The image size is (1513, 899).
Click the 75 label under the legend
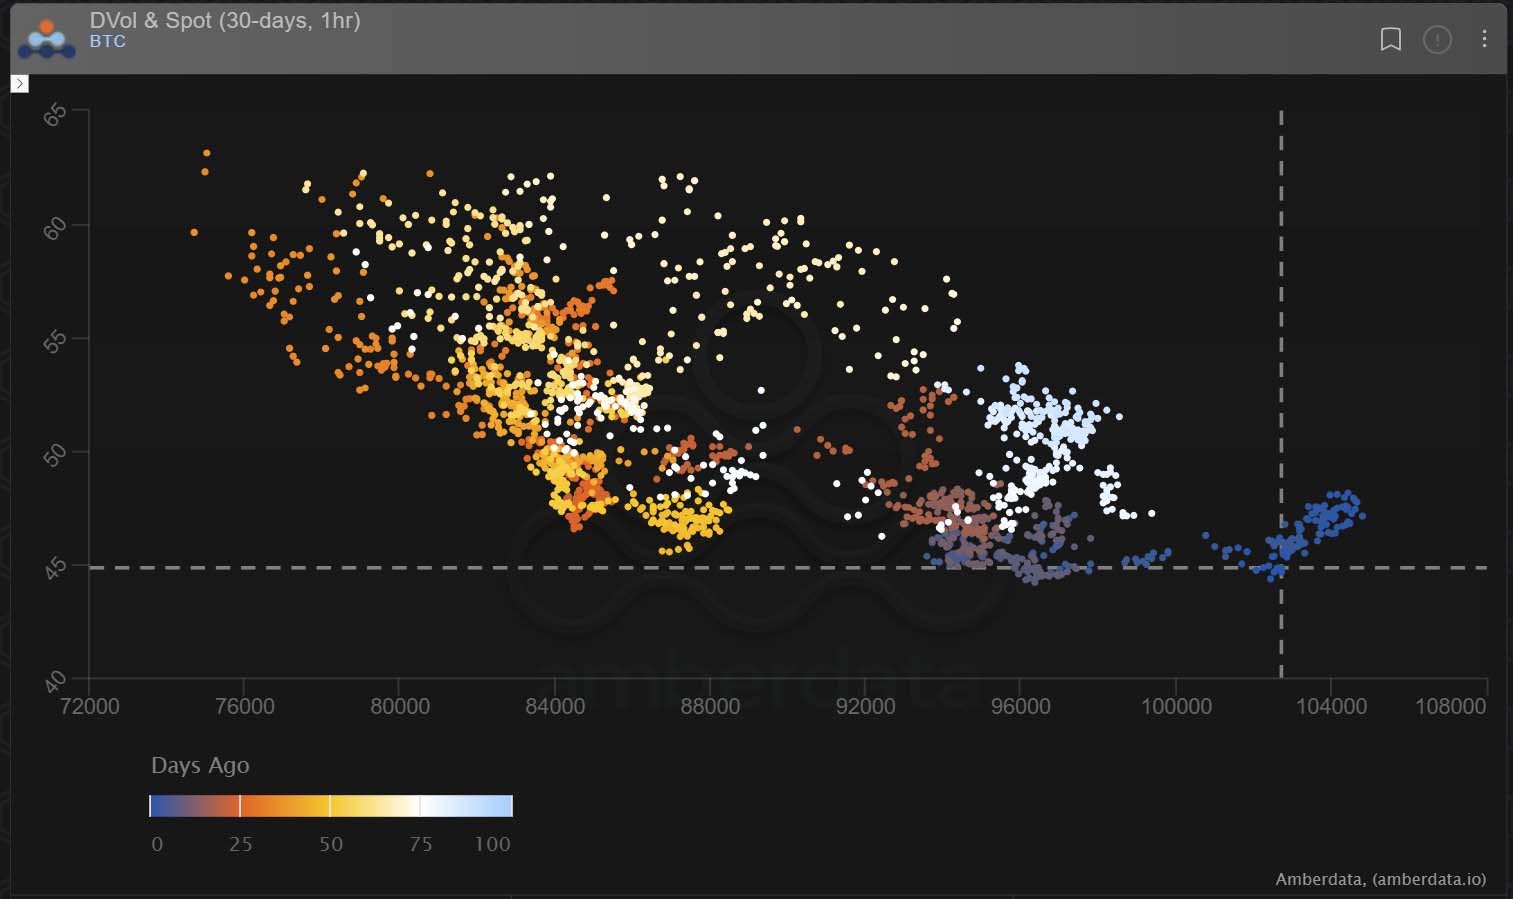tap(420, 844)
